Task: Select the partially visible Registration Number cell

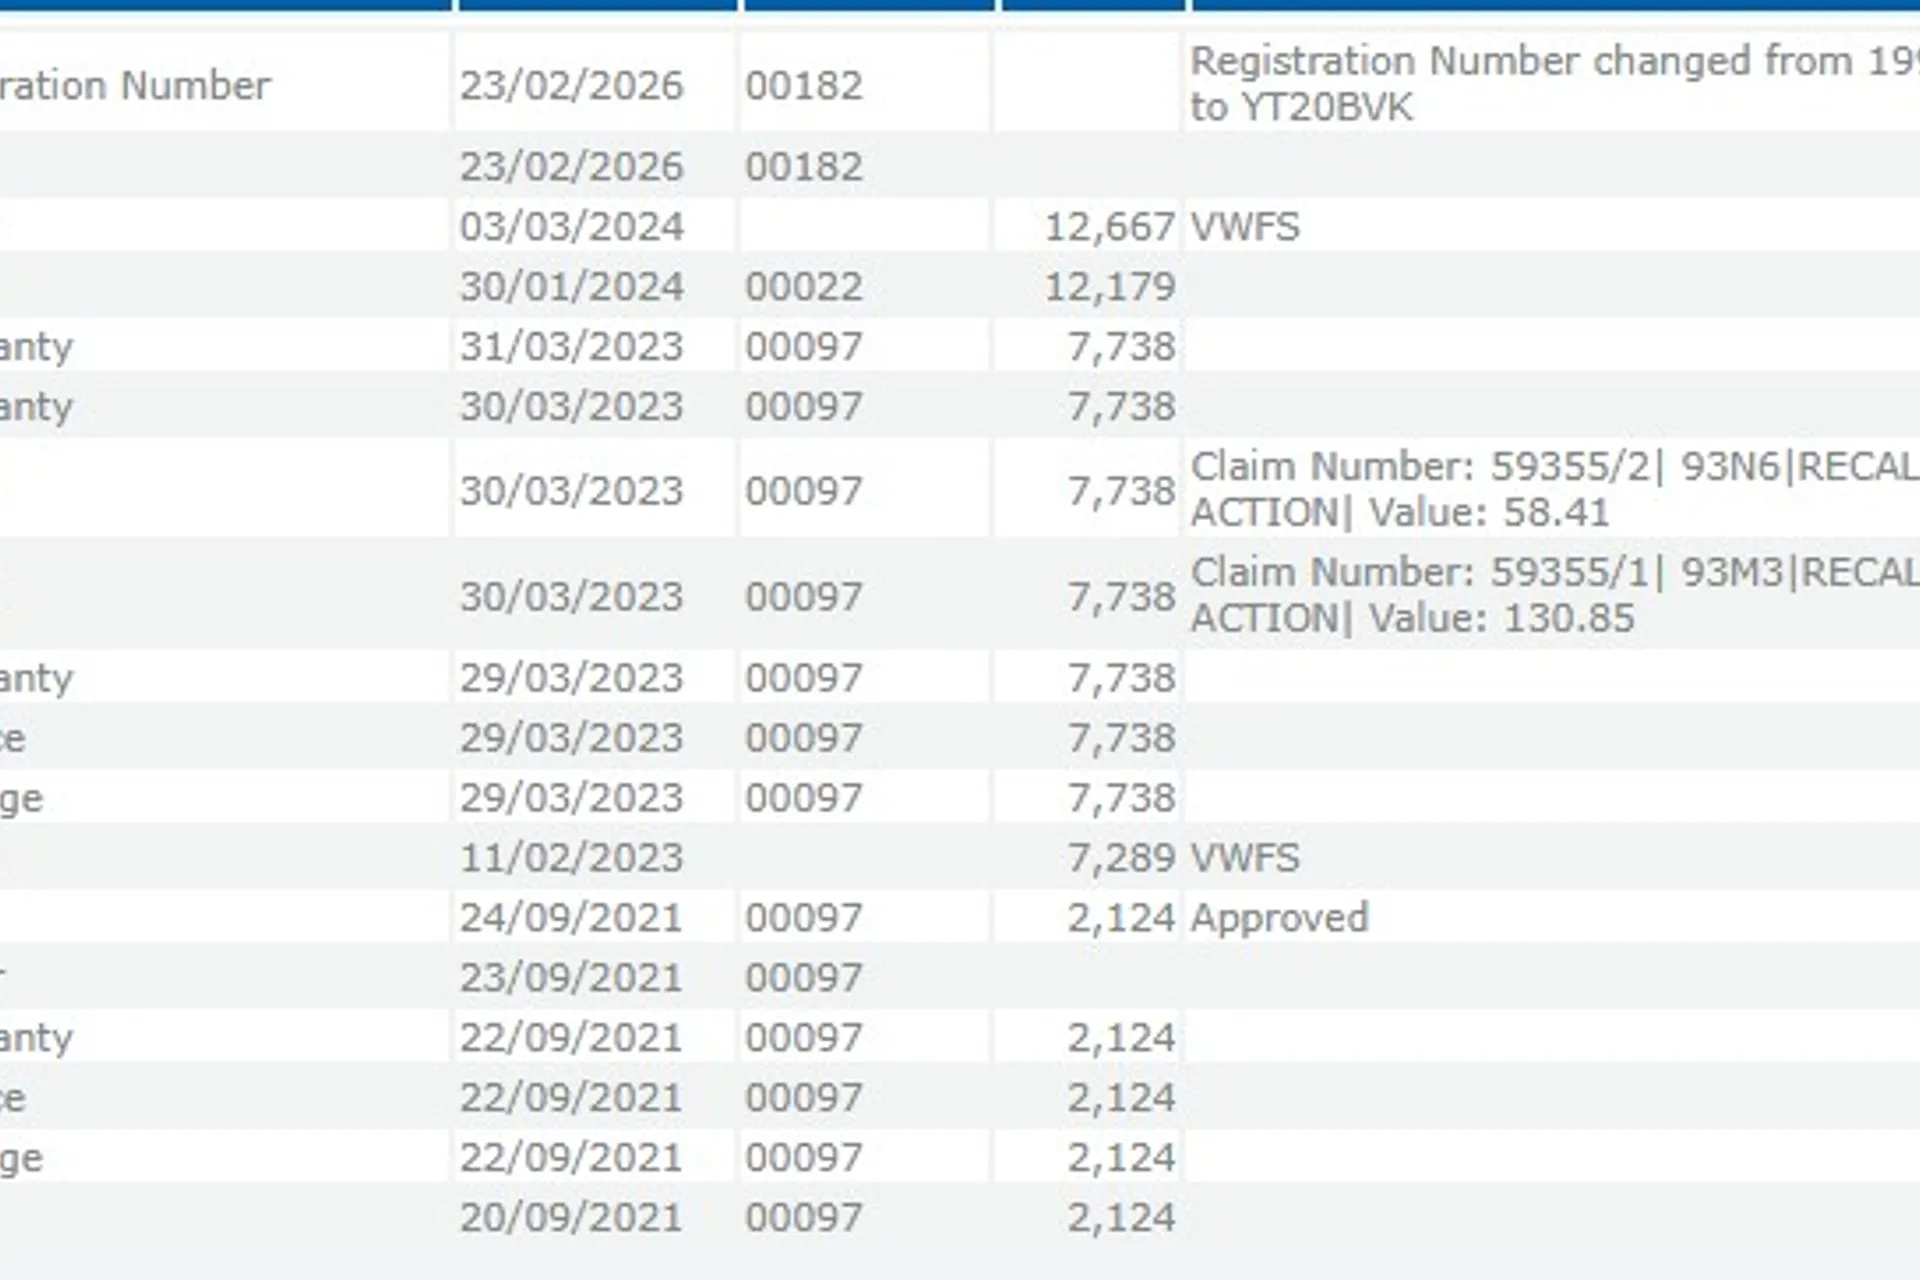Action: pos(135,86)
